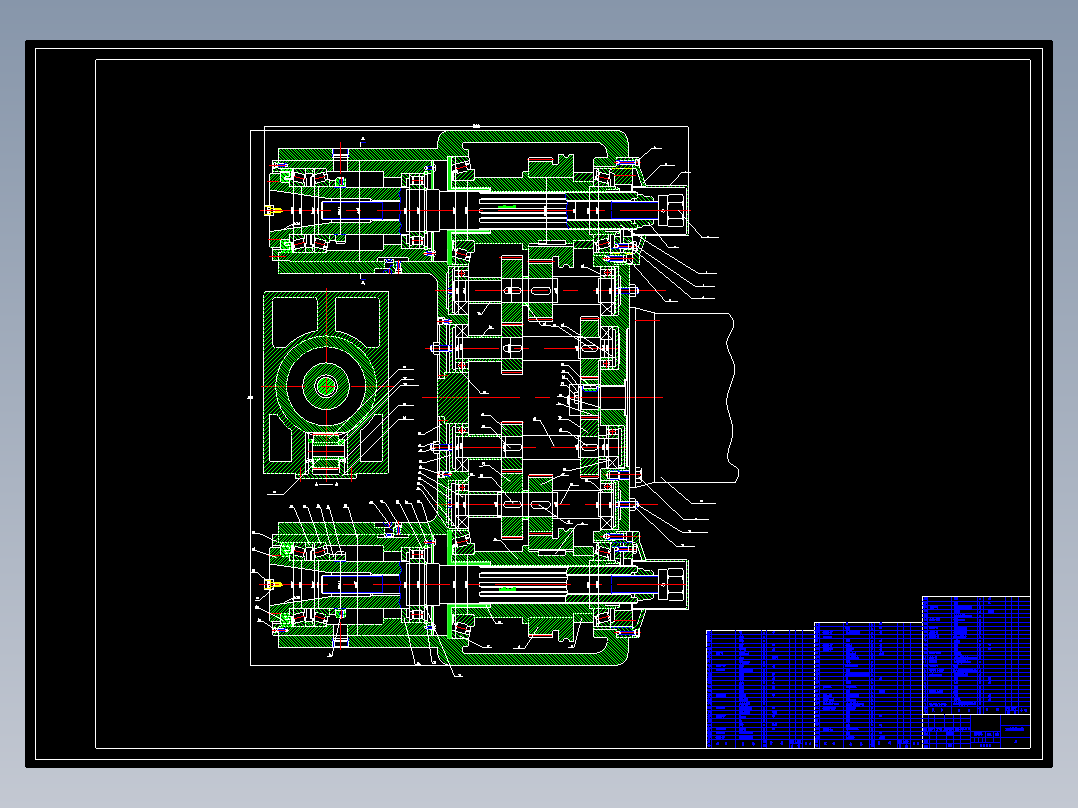Select the overall height dimension text on the left
Image resolution: width=1078 pixels, height=808 pixels.
pos(250,397)
